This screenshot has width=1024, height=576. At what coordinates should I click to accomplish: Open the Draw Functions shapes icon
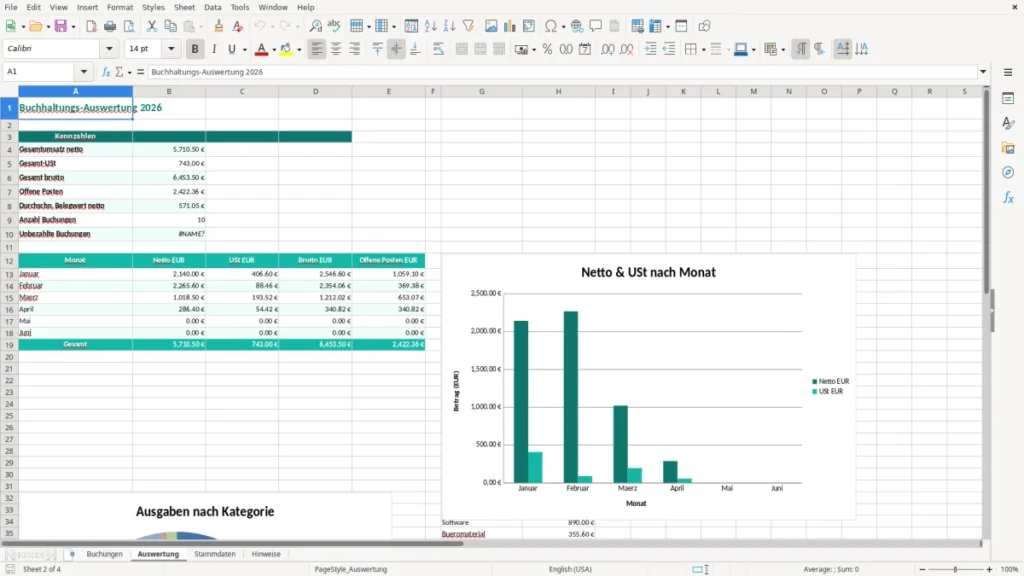[x=704, y=26]
